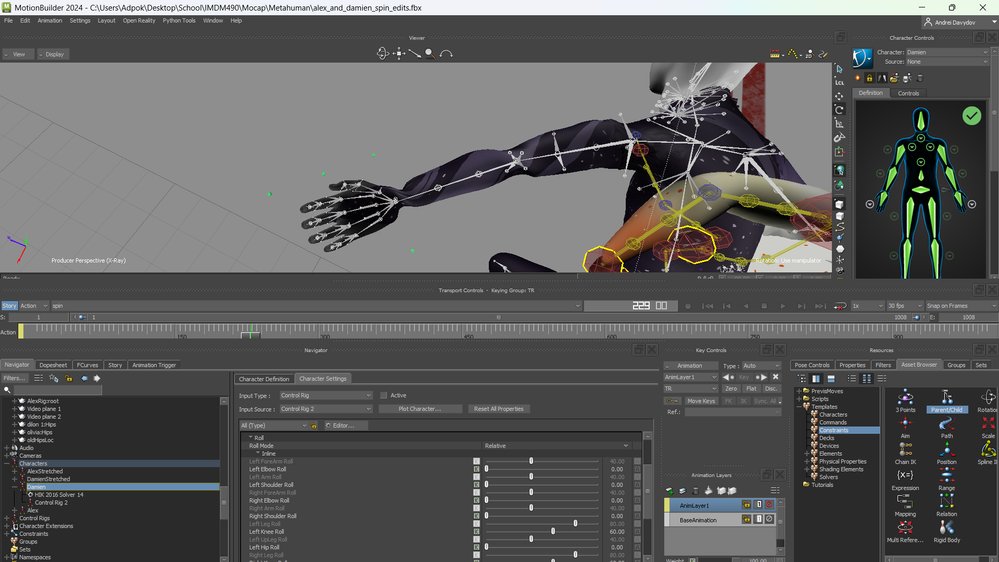Select the Path constraint asset
The width and height of the screenshot is (999, 562).
click(947, 428)
